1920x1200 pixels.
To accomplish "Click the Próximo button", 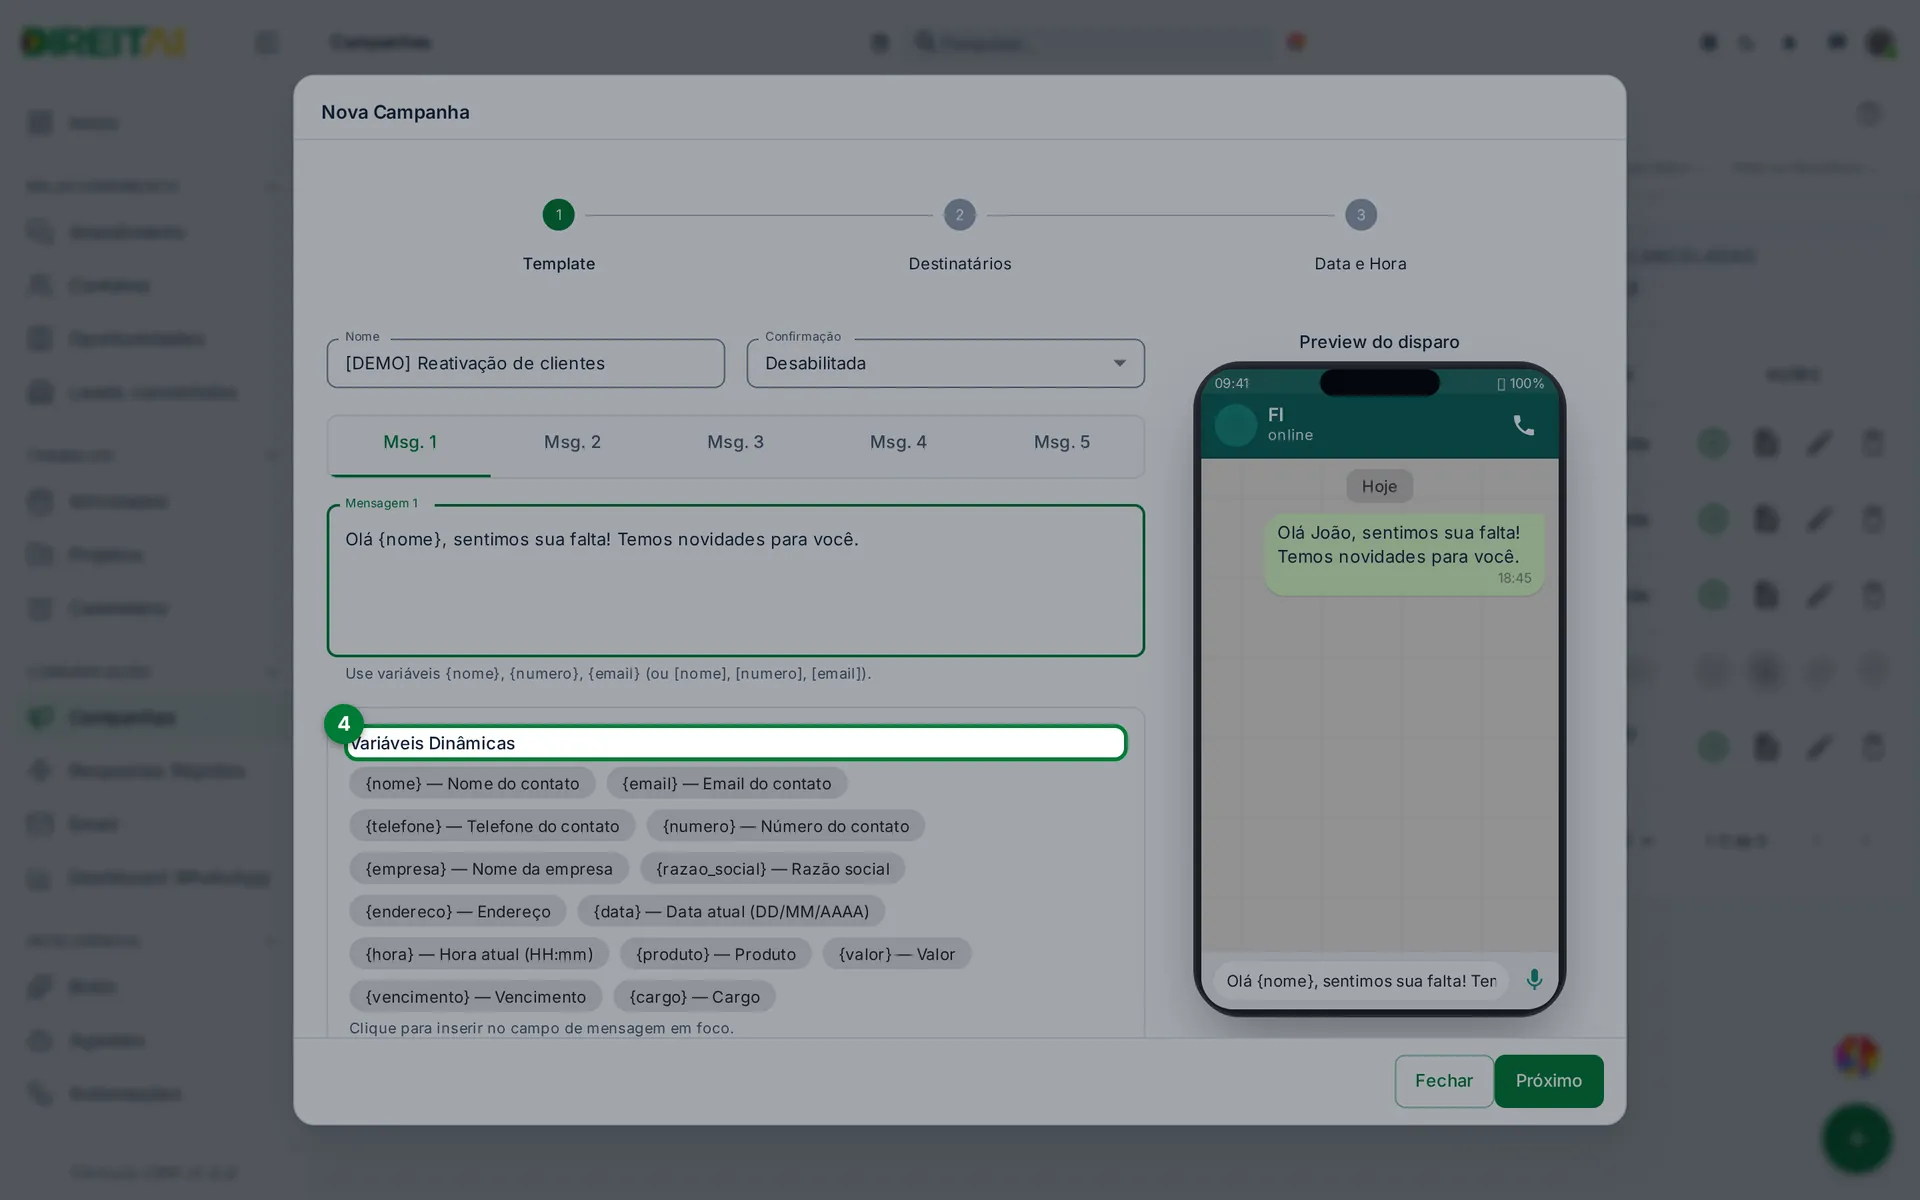I will (1548, 1081).
